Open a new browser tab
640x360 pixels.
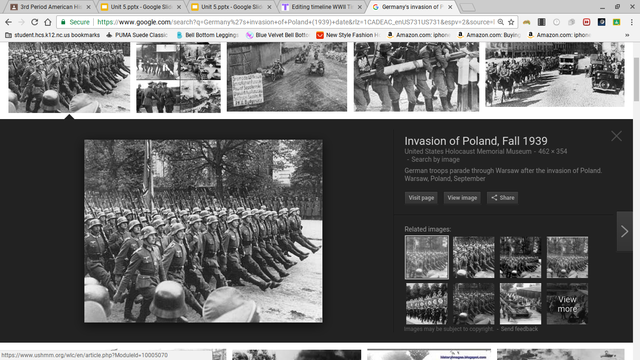point(468,7)
